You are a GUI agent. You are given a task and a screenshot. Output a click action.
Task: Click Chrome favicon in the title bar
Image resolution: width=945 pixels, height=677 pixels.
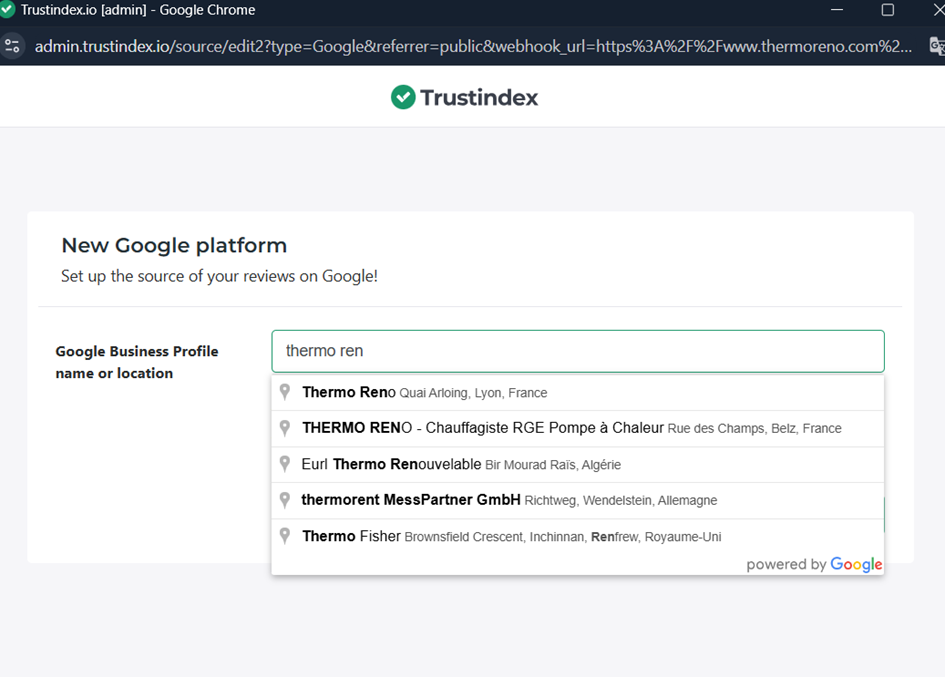7,10
